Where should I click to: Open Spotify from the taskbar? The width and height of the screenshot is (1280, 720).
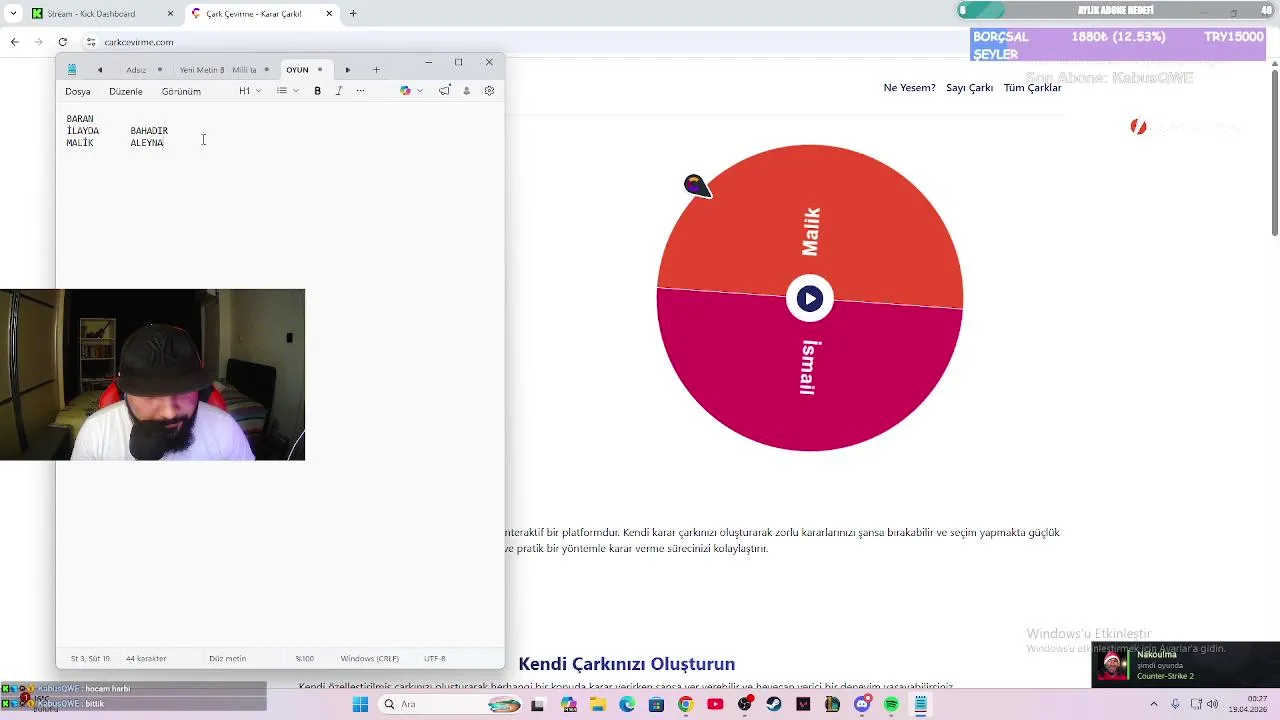click(x=891, y=704)
